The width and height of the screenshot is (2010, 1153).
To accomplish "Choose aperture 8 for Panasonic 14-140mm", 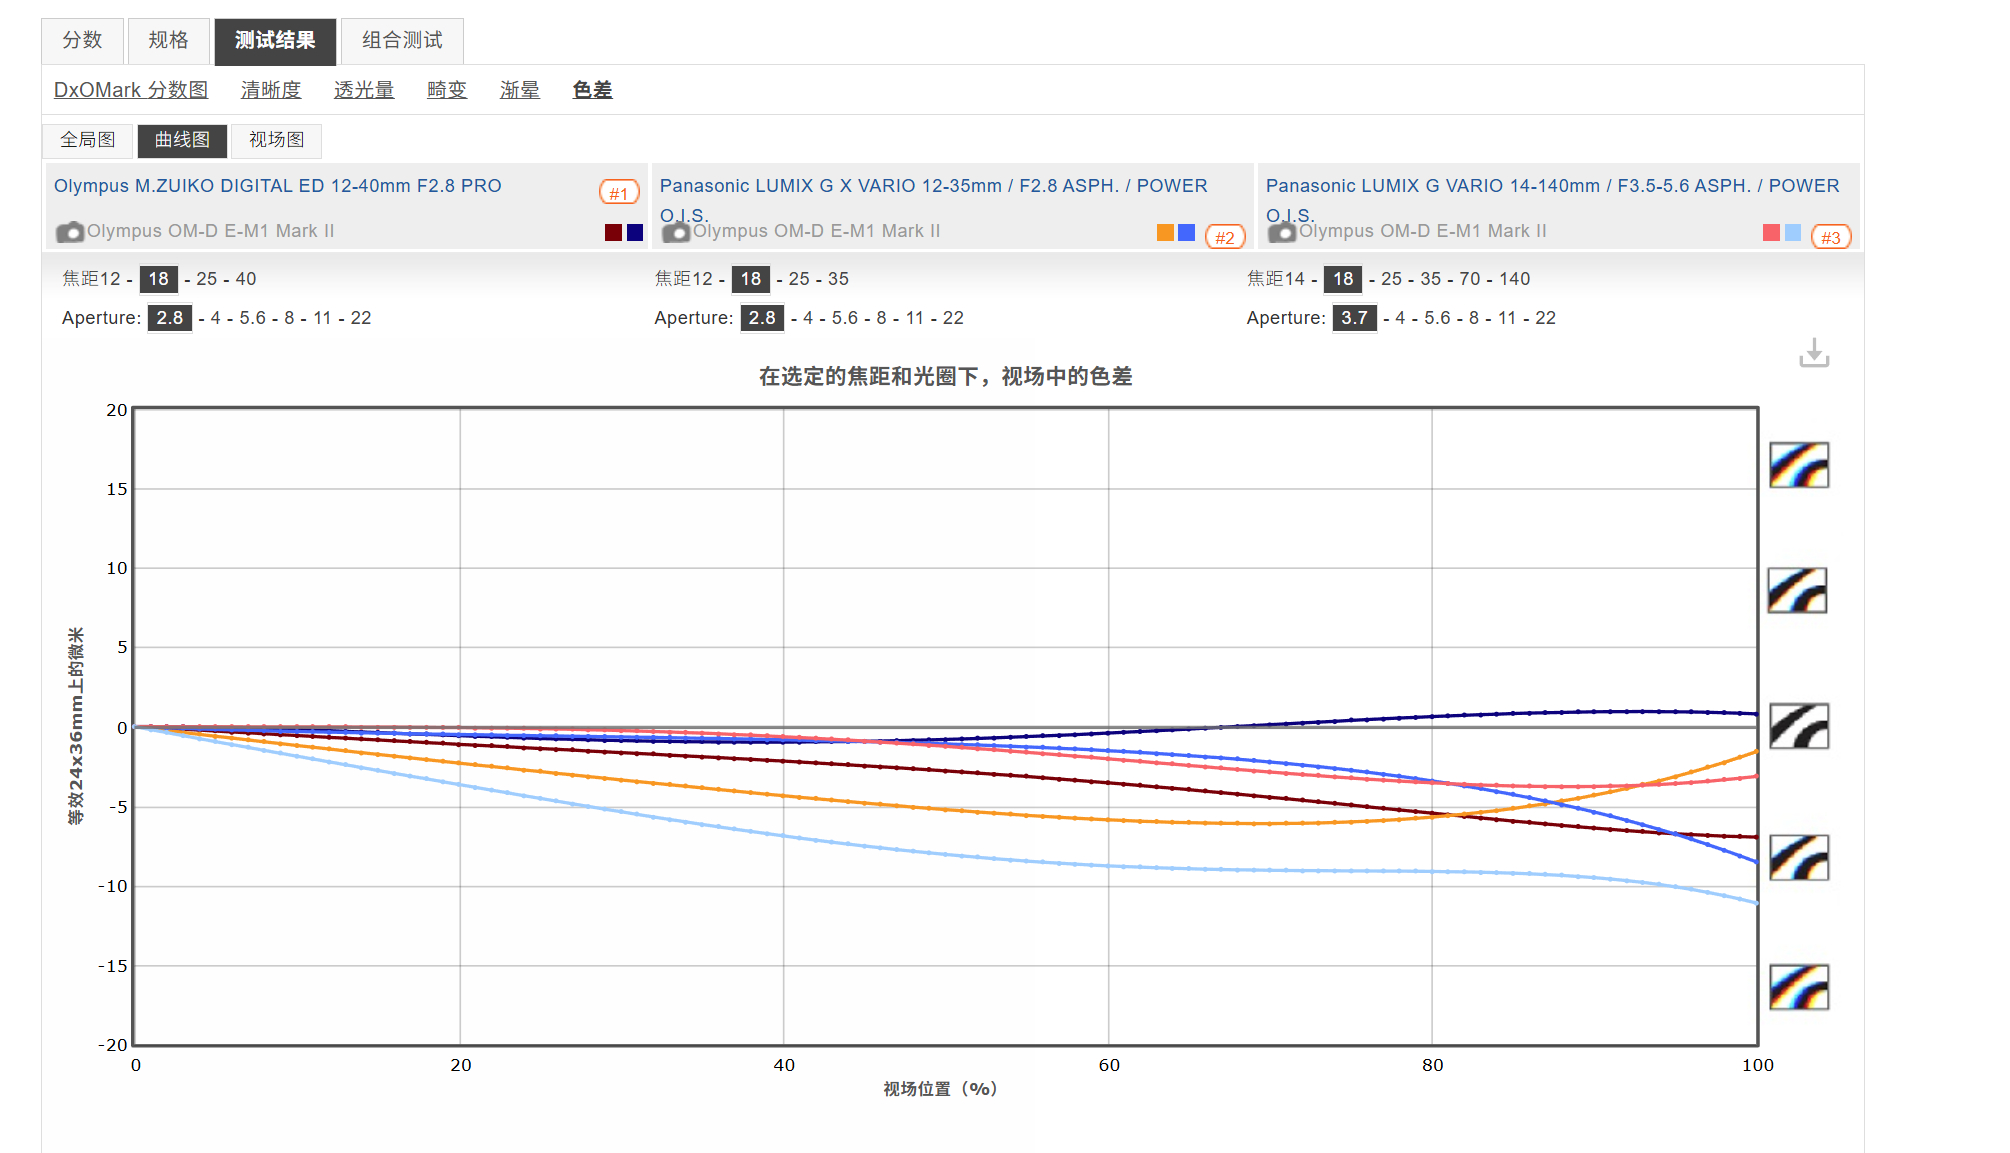I will coord(1474,318).
